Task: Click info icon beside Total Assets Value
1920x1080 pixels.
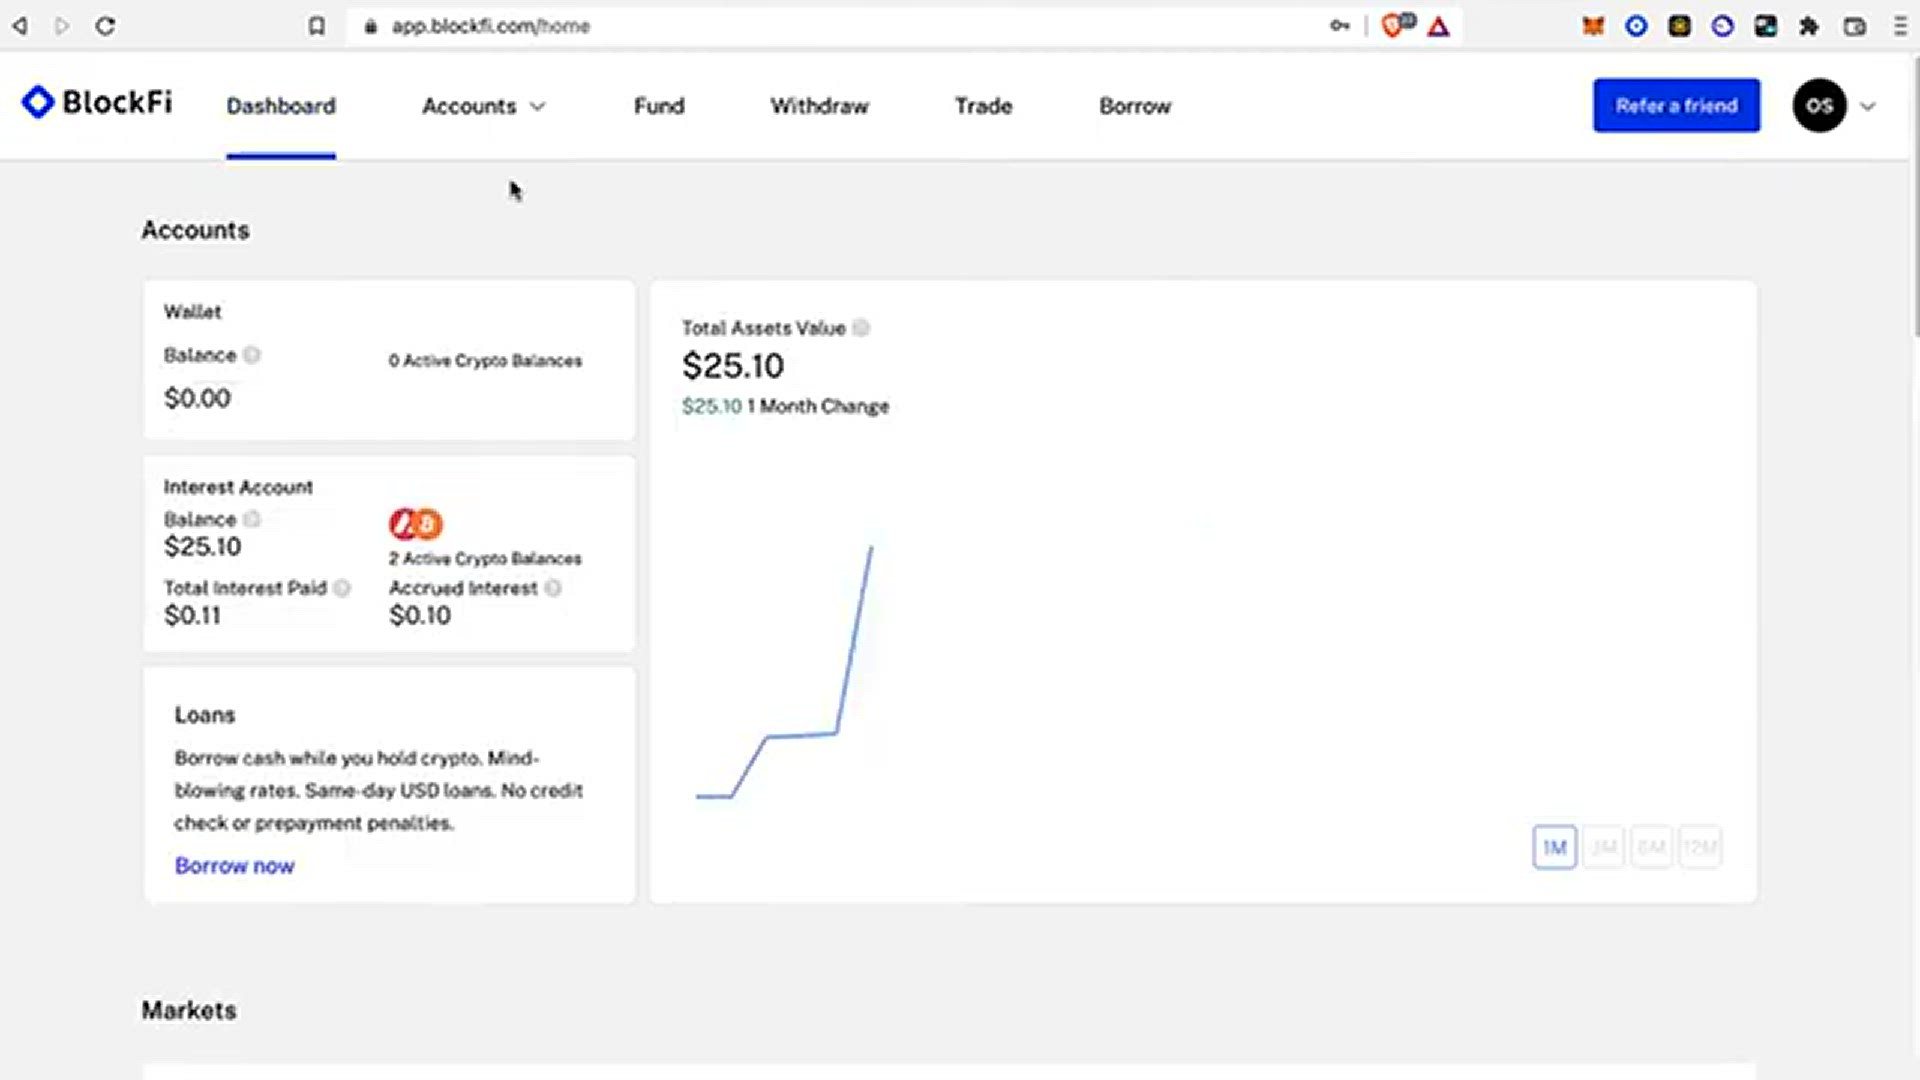Action: pos(861,328)
